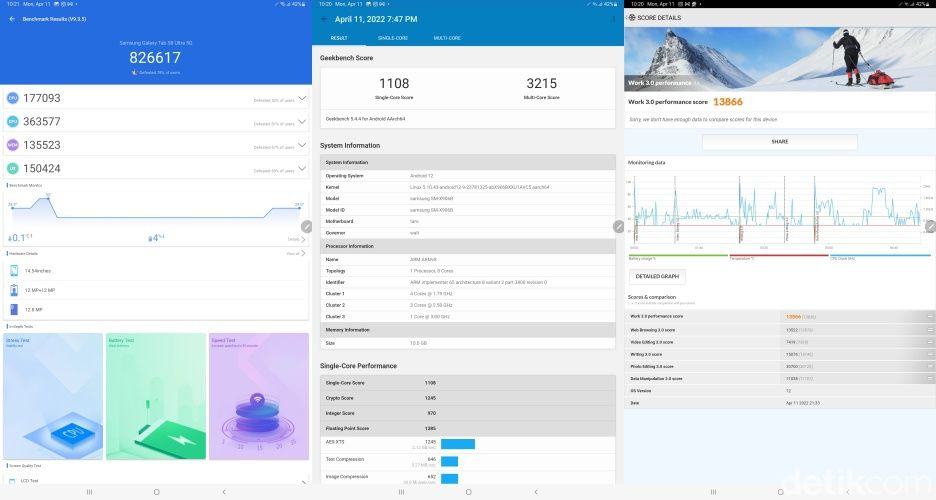Click Work 3.0 performance banner image

[x=780, y=59]
